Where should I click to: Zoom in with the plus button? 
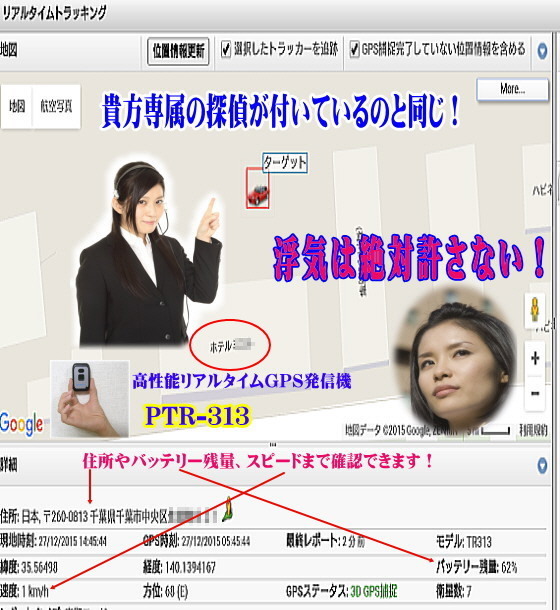point(535,358)
